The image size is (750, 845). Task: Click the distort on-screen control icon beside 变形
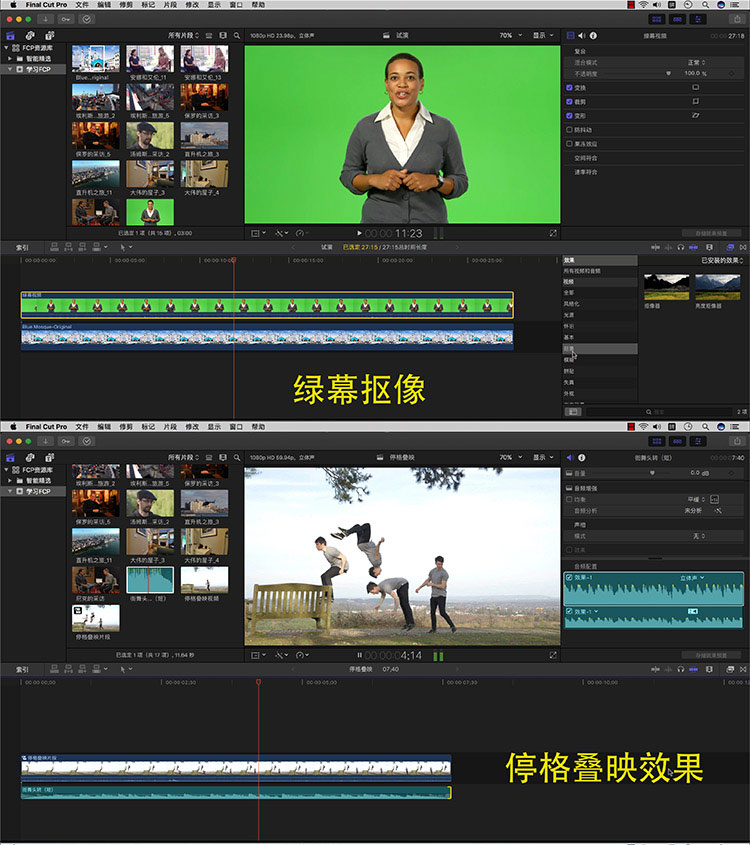click(696, 115)
